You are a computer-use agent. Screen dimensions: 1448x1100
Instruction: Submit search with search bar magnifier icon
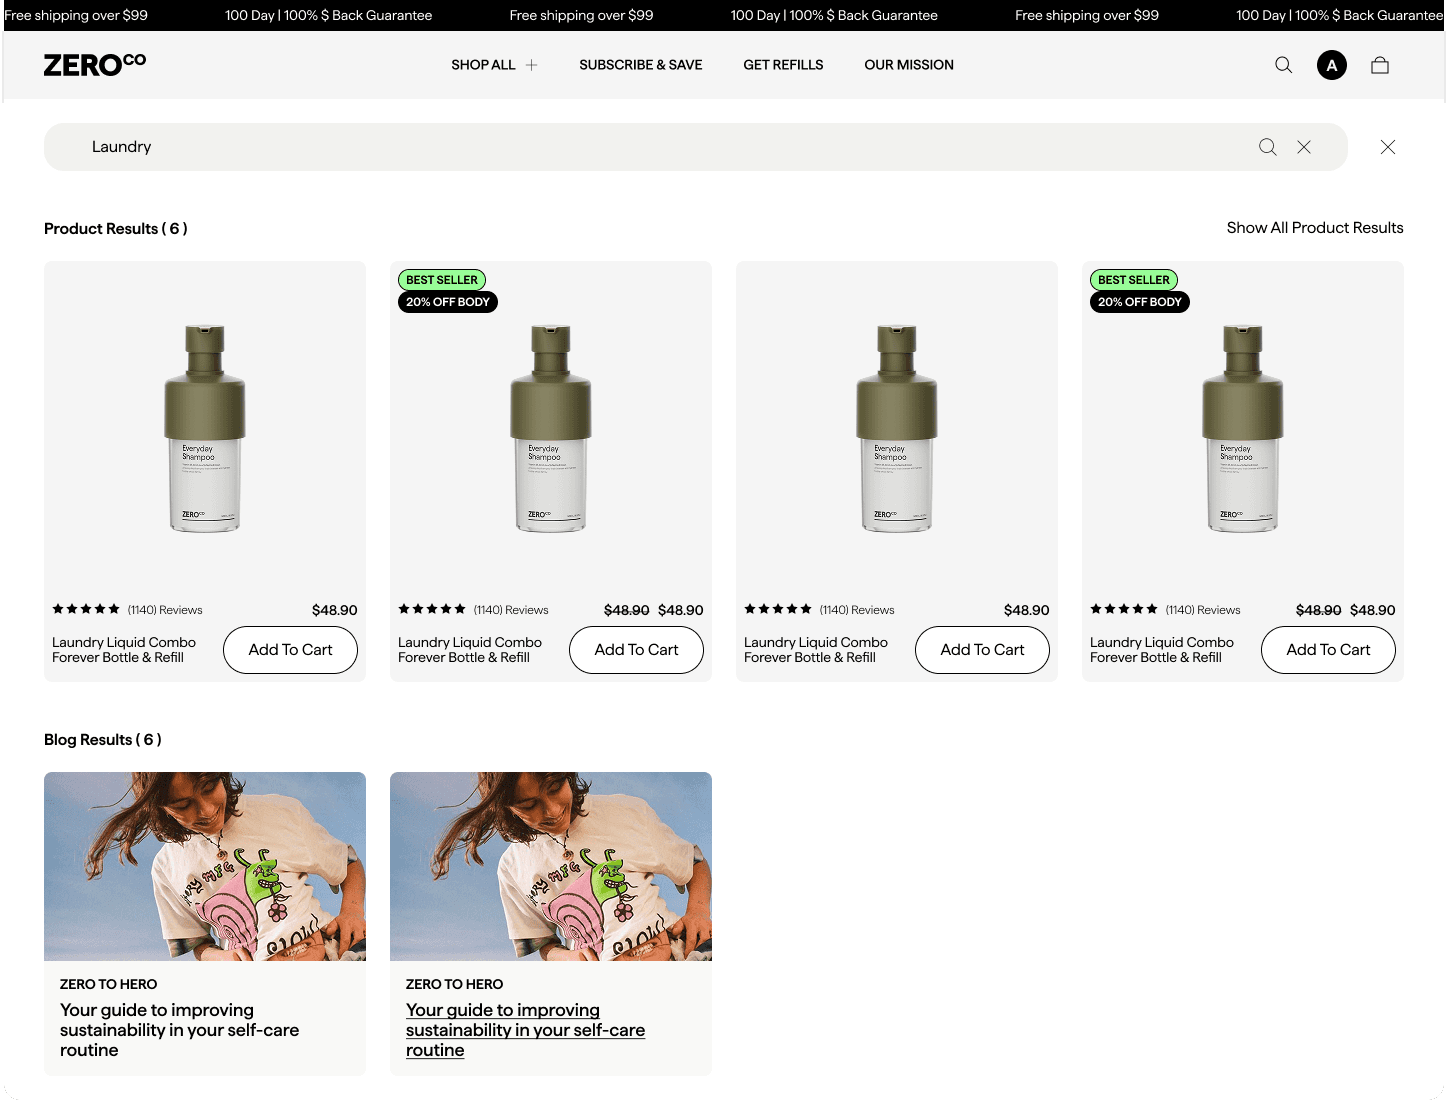tap(1267, 147)
